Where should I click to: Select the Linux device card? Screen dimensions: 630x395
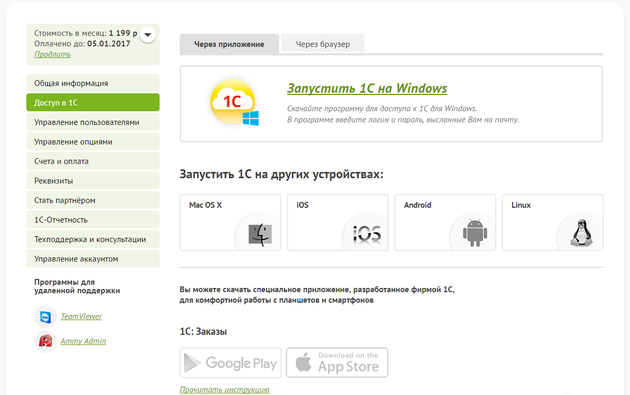tap(553, 223)
